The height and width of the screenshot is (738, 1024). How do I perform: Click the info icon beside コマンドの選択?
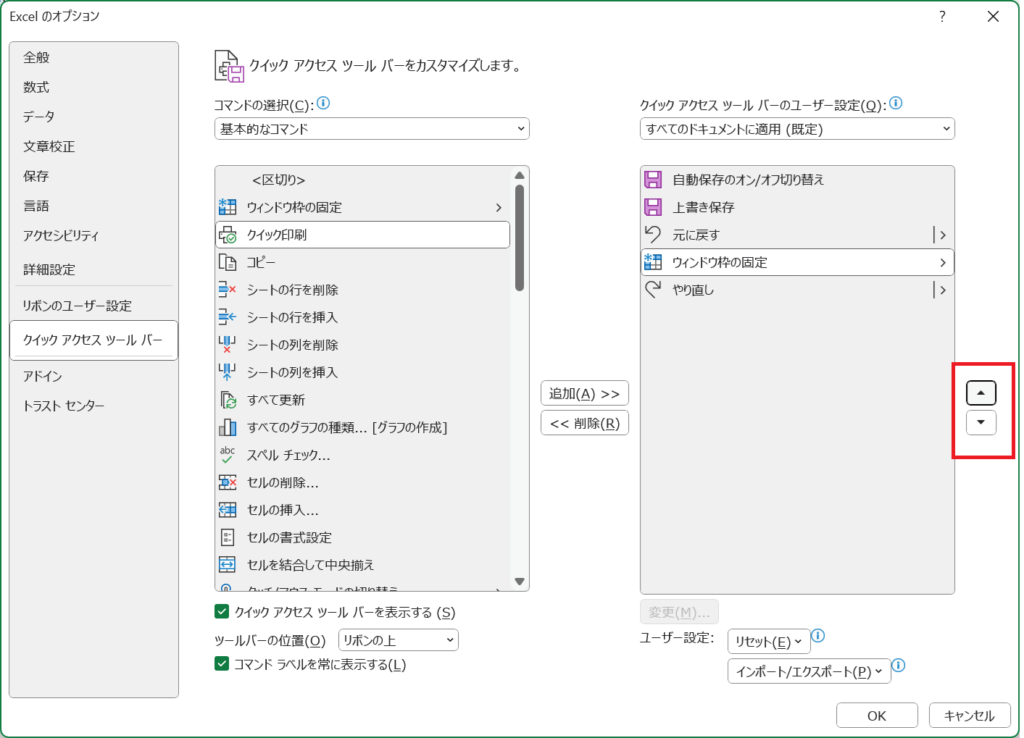tap(323, 103)
